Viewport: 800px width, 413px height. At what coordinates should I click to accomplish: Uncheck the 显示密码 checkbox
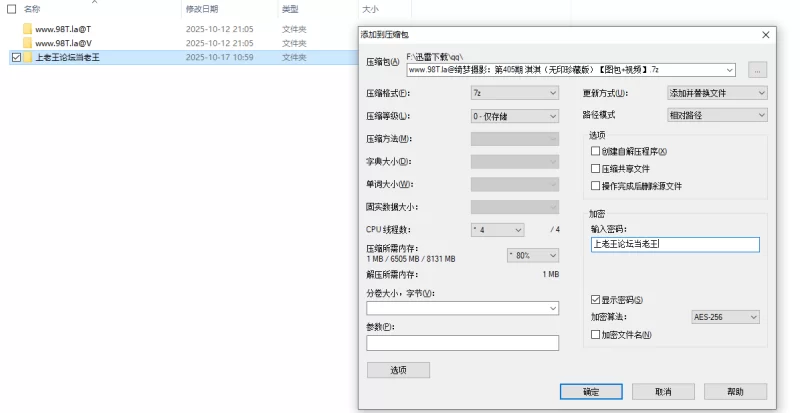(596, 299)
